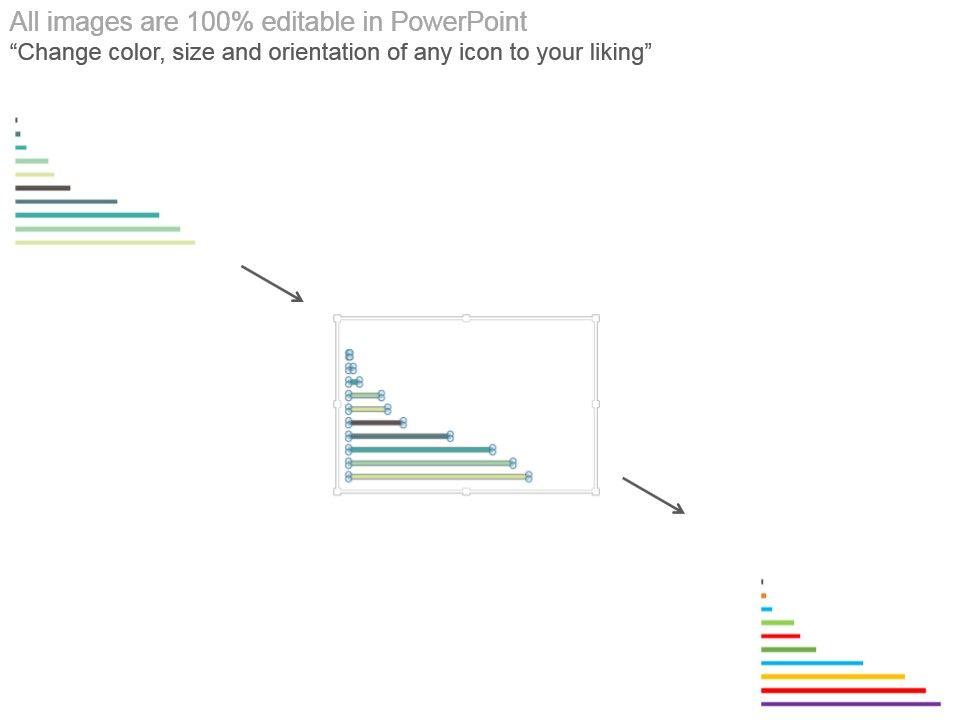Click the left-middle resize handle of the selection frame
Viewport: 960px width, 720px height.
pos(337,404)
